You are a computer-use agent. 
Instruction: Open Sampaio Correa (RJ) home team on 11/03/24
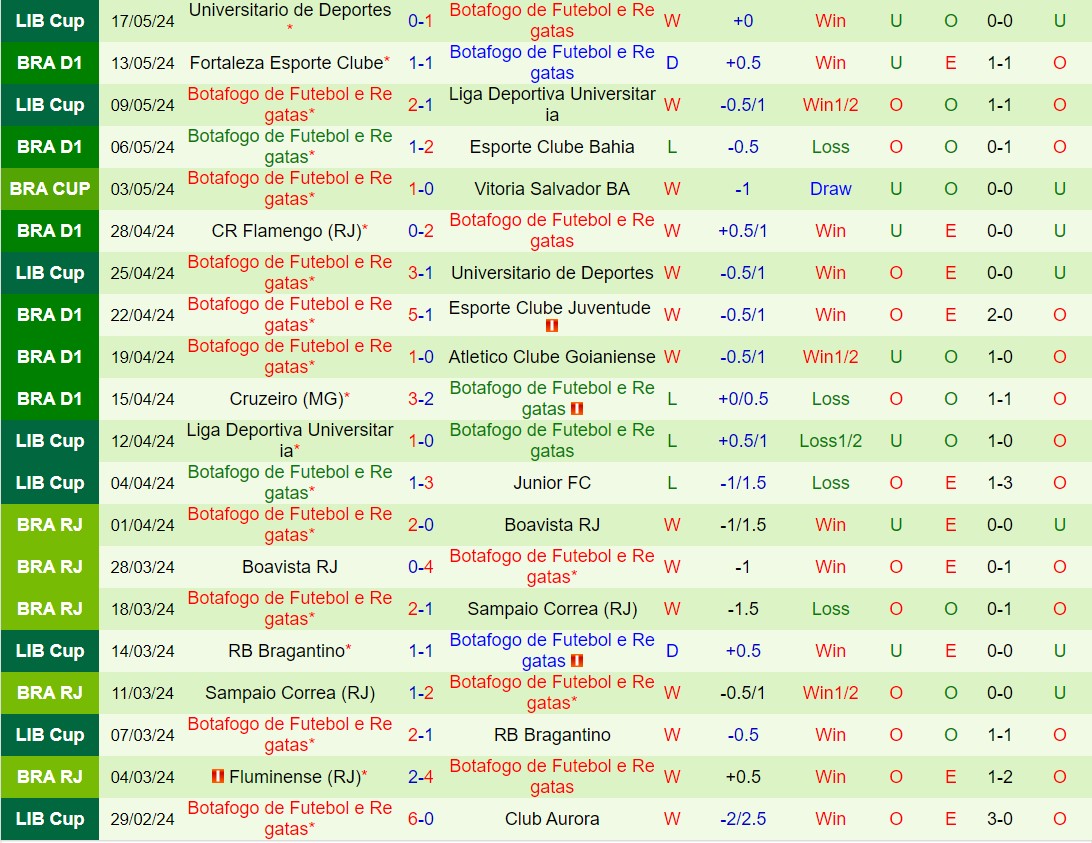tap(290, 693)
